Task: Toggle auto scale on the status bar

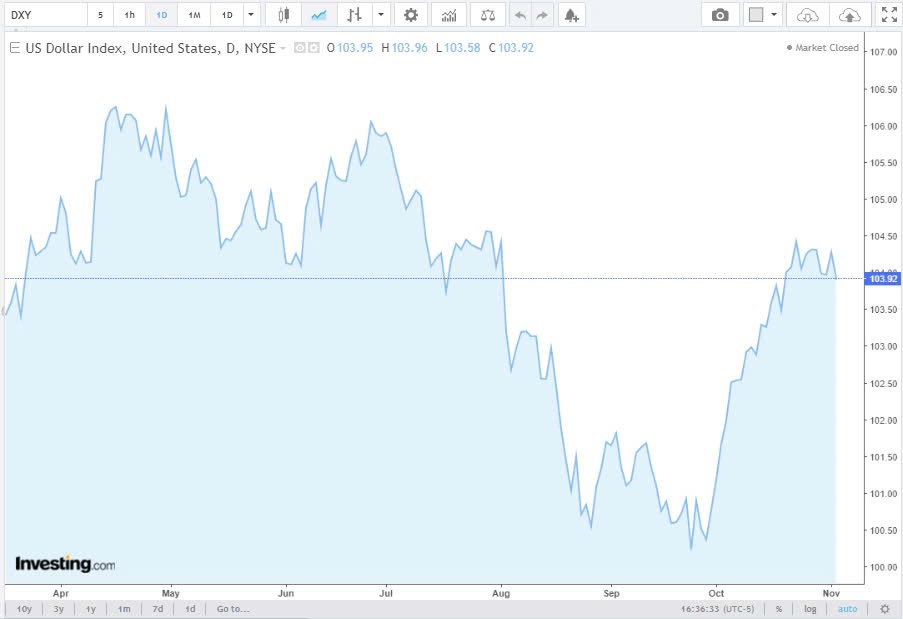Action: tap(847, 608)
